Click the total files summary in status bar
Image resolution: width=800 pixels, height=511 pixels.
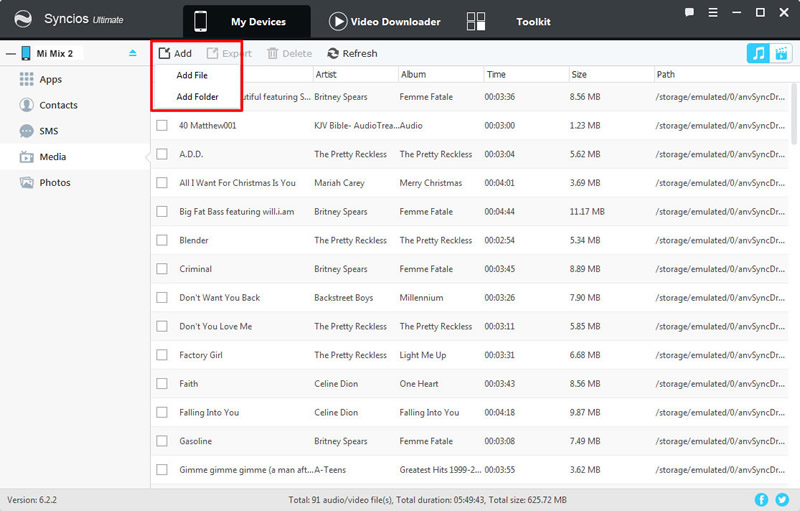click(428, 500)
